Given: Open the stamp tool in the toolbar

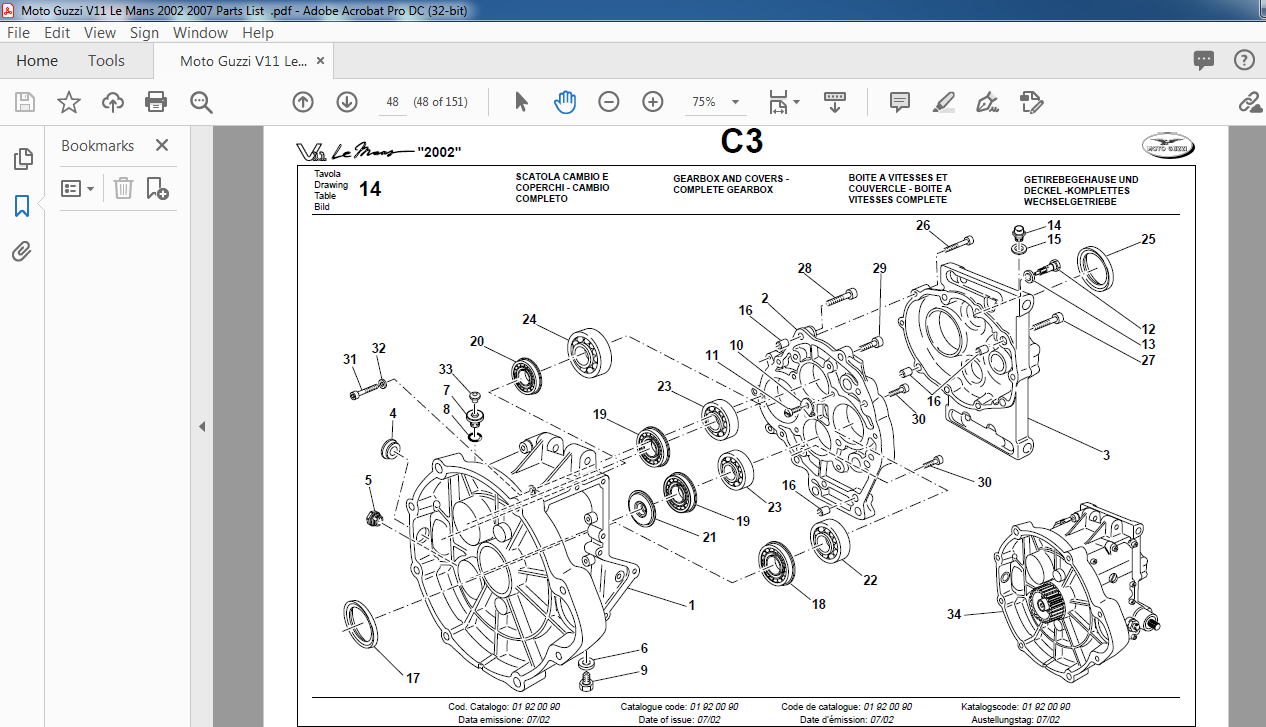Looking at the screenshot, I should pyautogui.click(x=1031, y=102).
